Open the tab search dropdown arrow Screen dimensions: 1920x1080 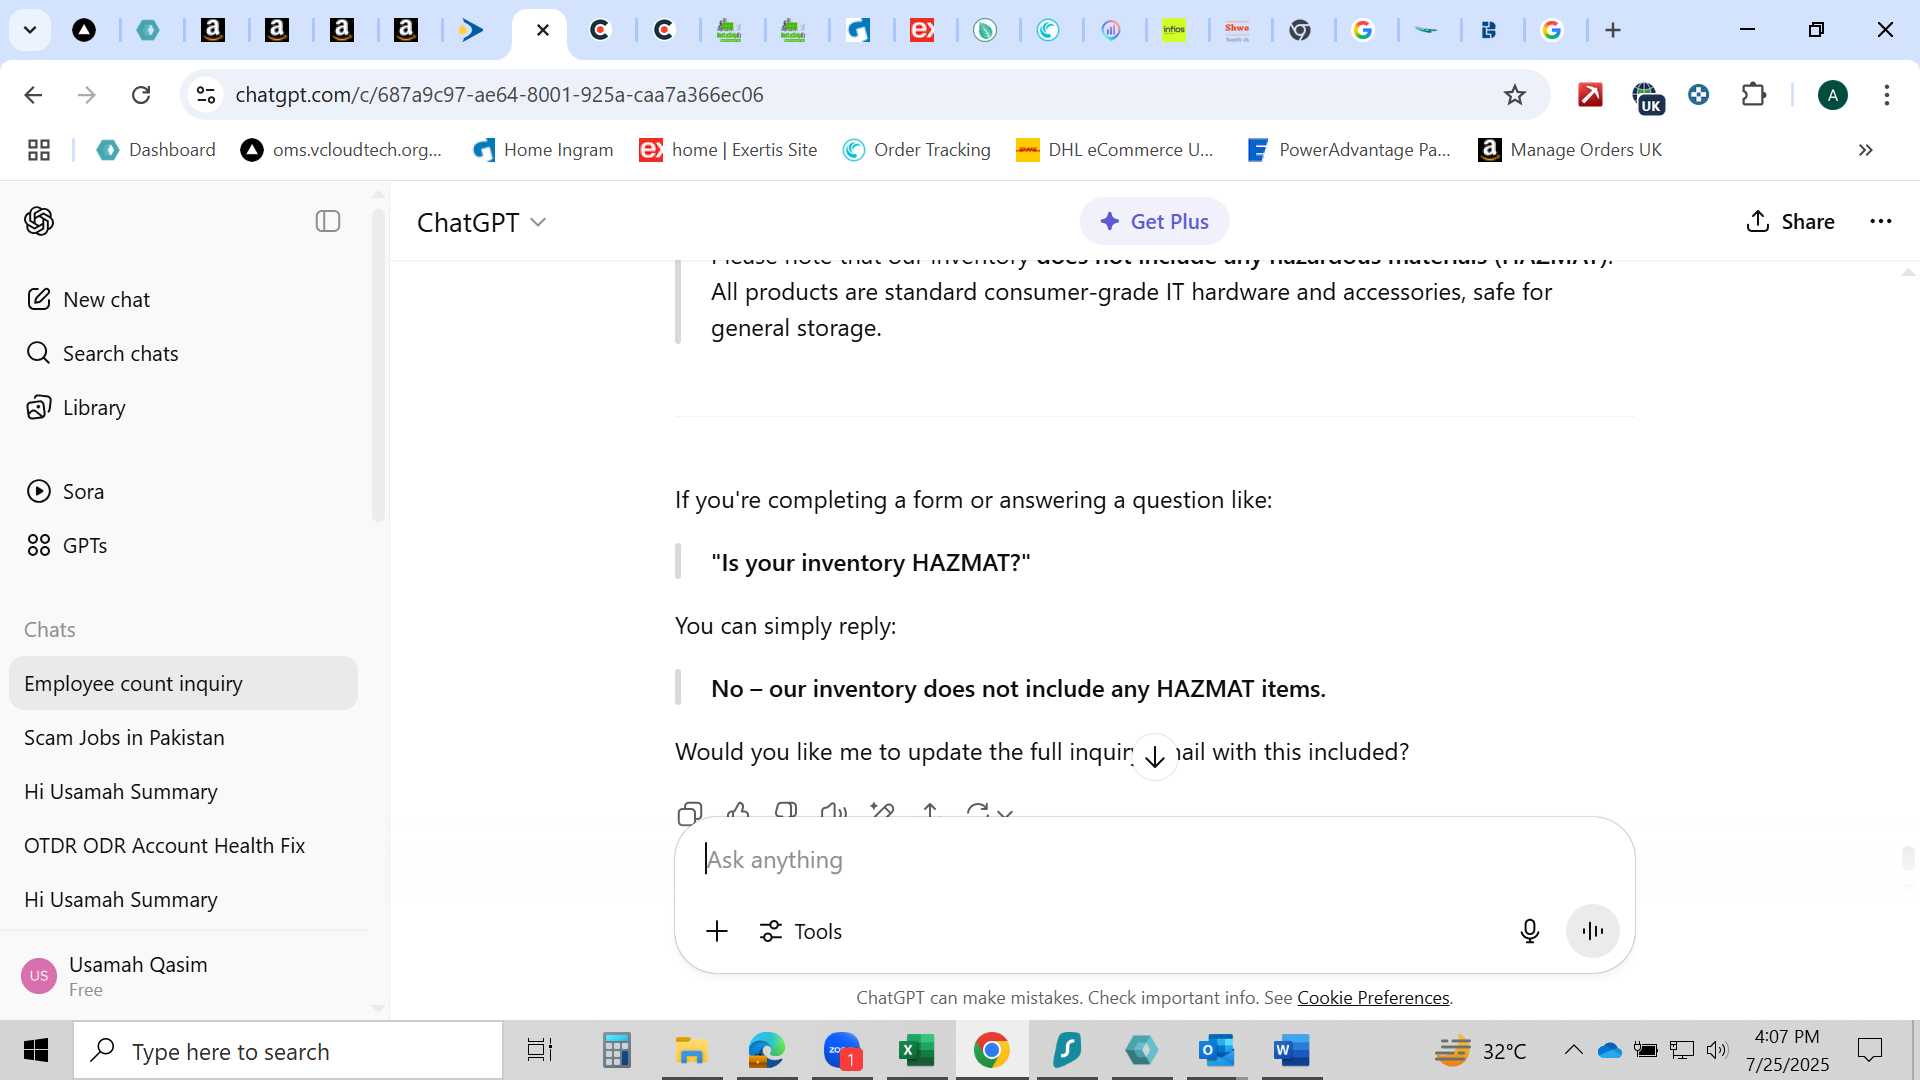click(x=30, y=30)
